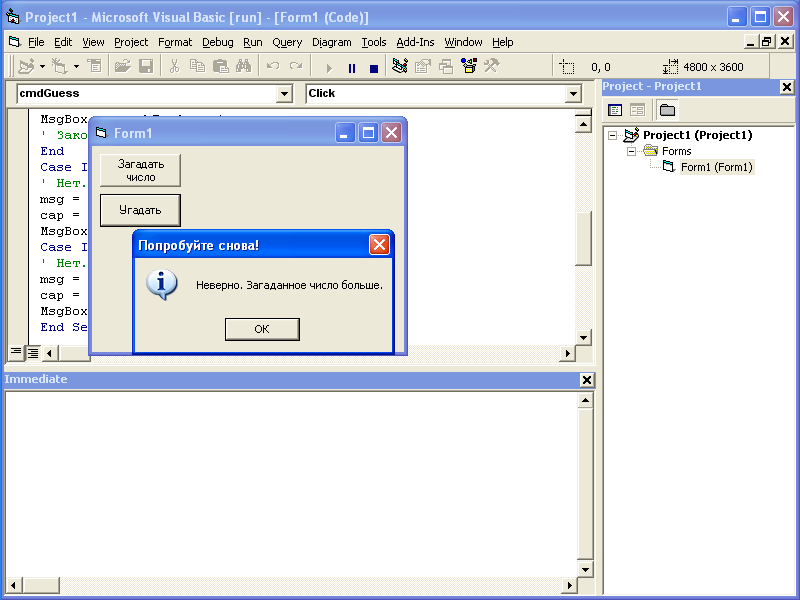This screenshot has width=800, height=600.
Task: Click the Copy toolbar icon
Action: (197, 66)
